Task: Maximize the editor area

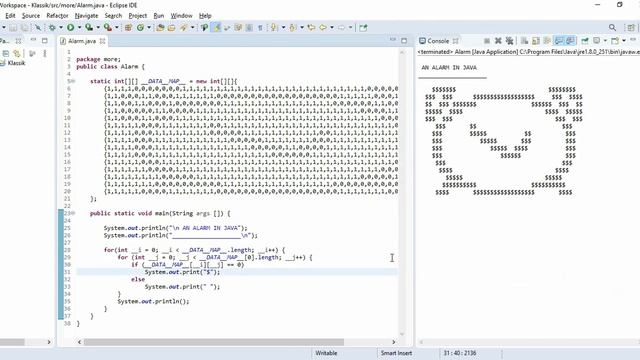Action: 404,40
